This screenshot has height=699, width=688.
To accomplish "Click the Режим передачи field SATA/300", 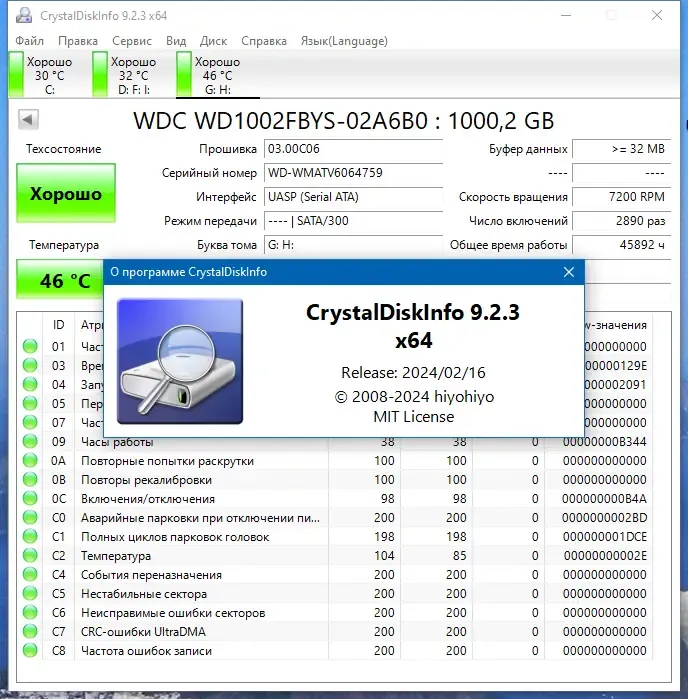I will pyautogui.click(x=353, y=221).
